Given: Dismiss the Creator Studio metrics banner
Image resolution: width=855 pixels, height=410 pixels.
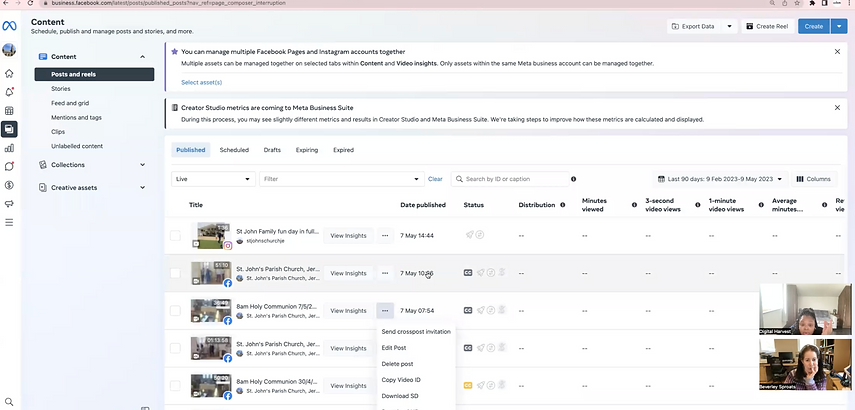Looking at the screenshot, I should [x=838, y=107].
